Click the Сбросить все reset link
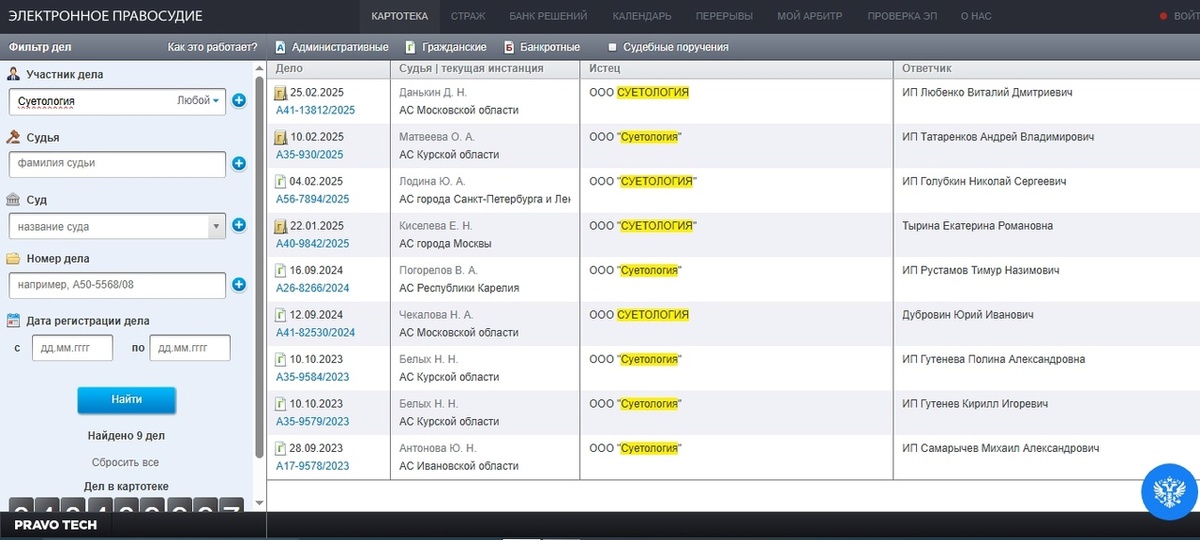The image size is (1200, 540). click(x=125, y=462)
